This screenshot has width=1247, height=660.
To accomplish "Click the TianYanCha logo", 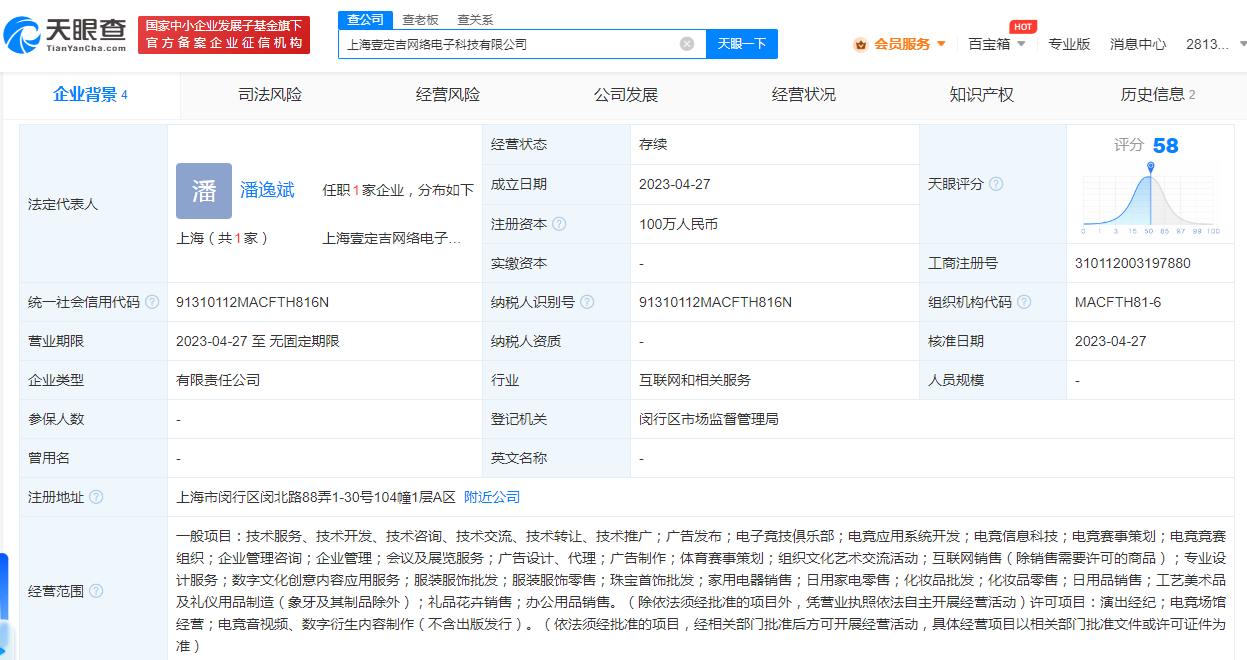I will coord(64,35).
